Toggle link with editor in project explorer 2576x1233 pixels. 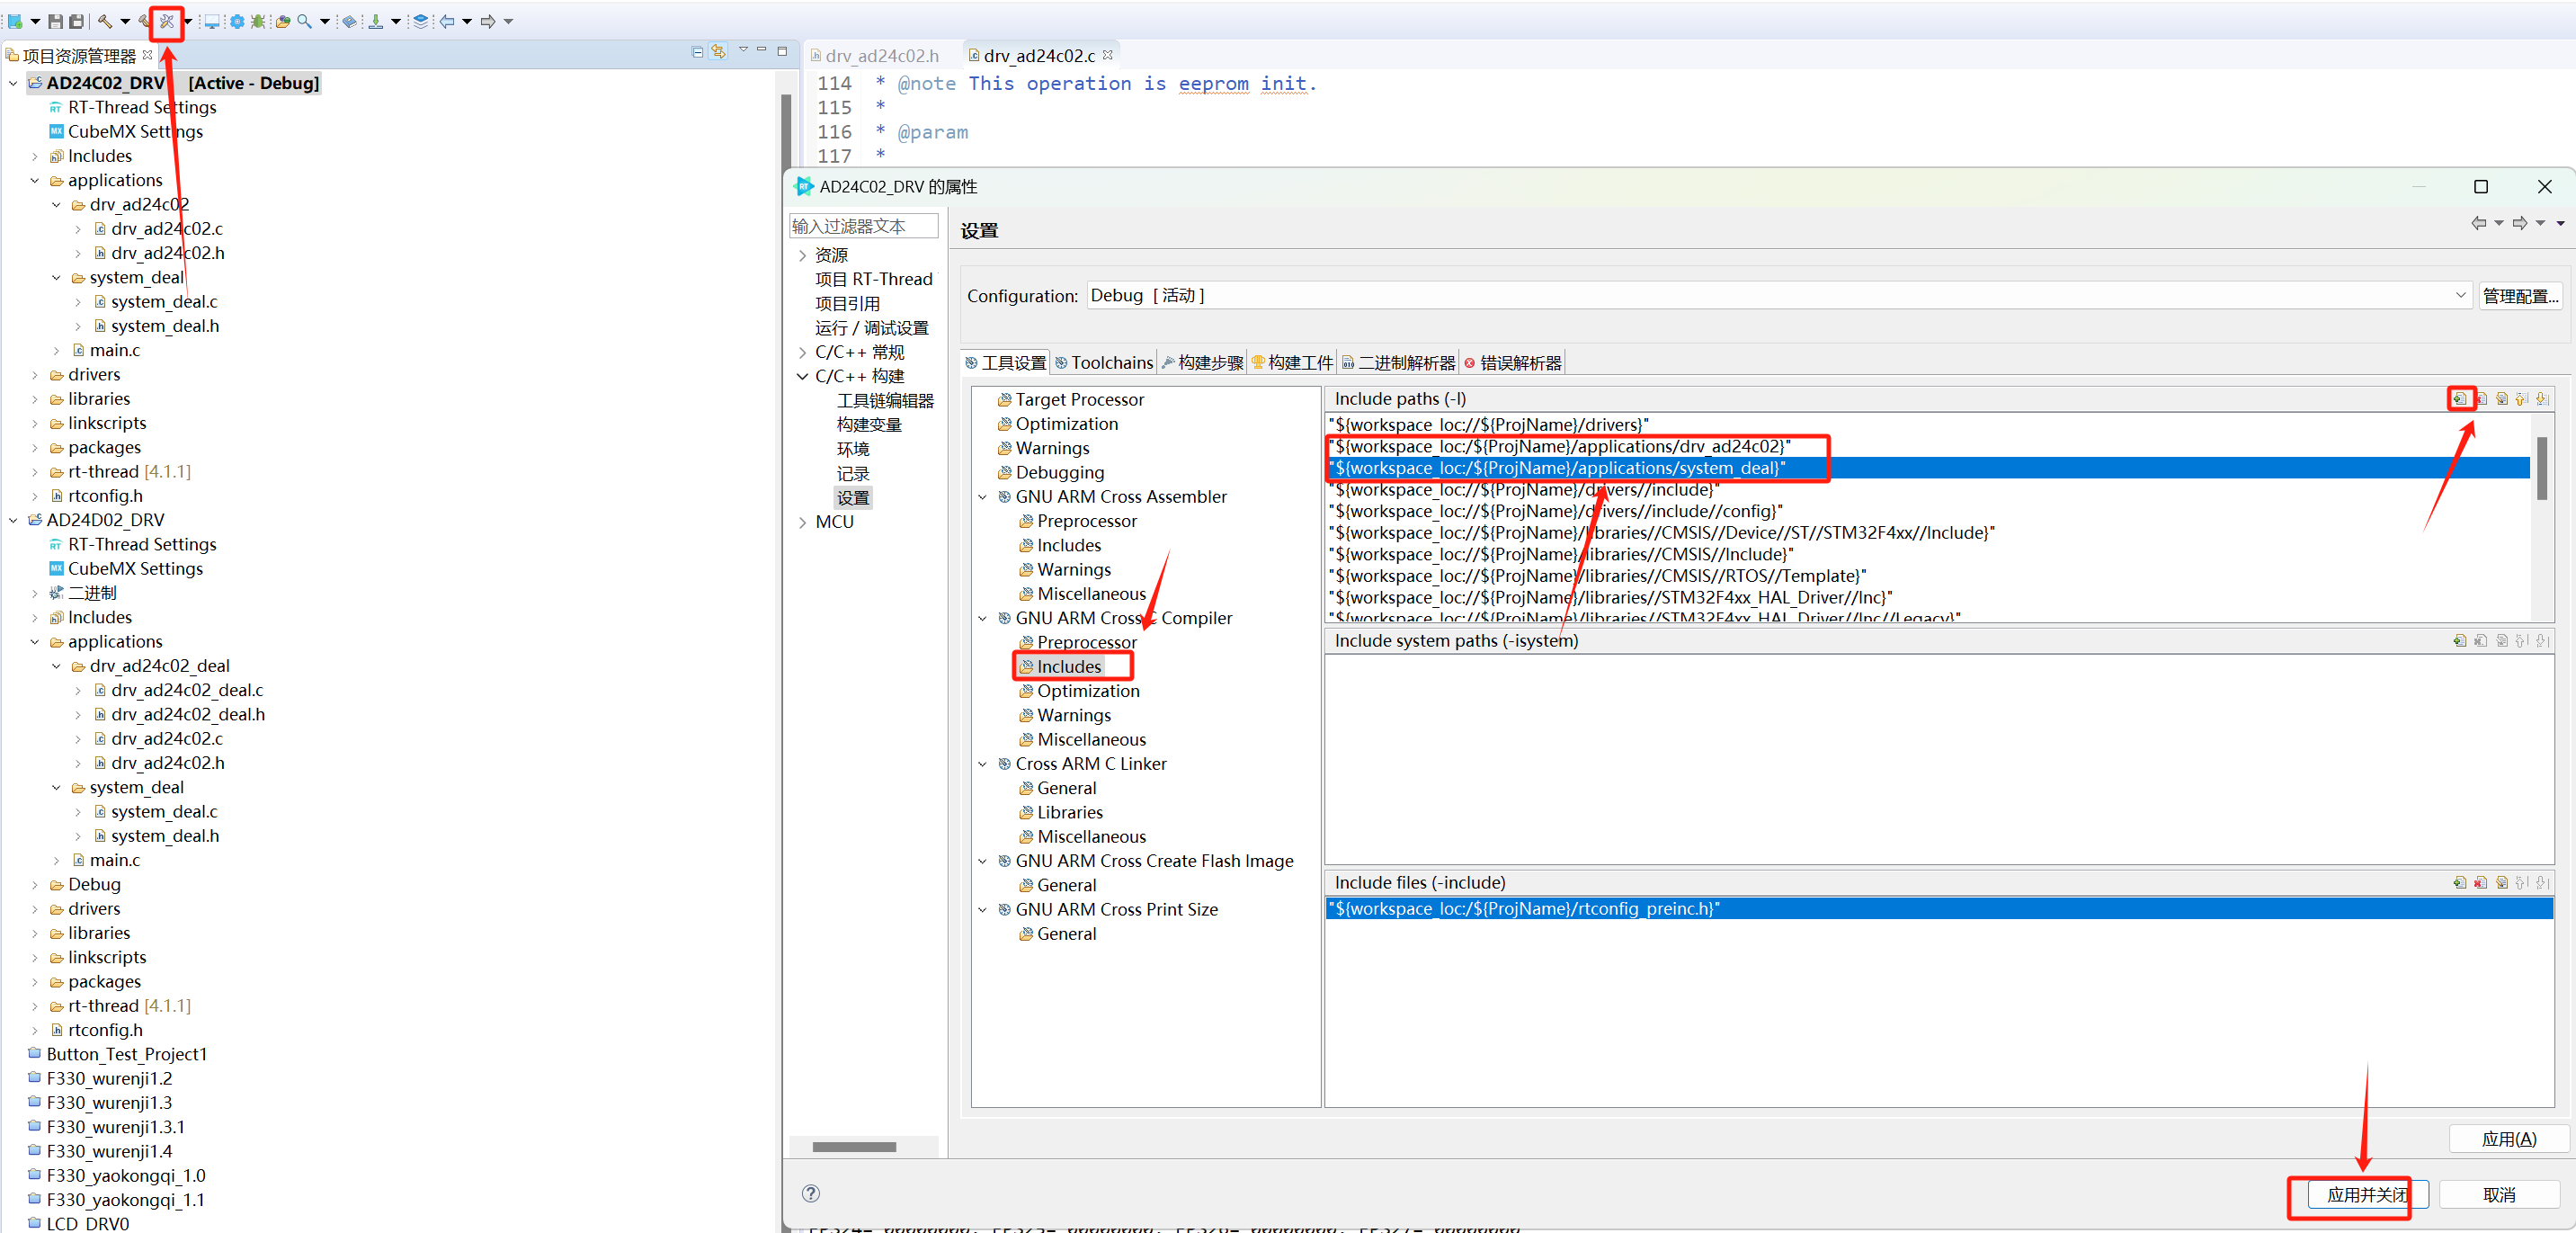pos(718,52)
